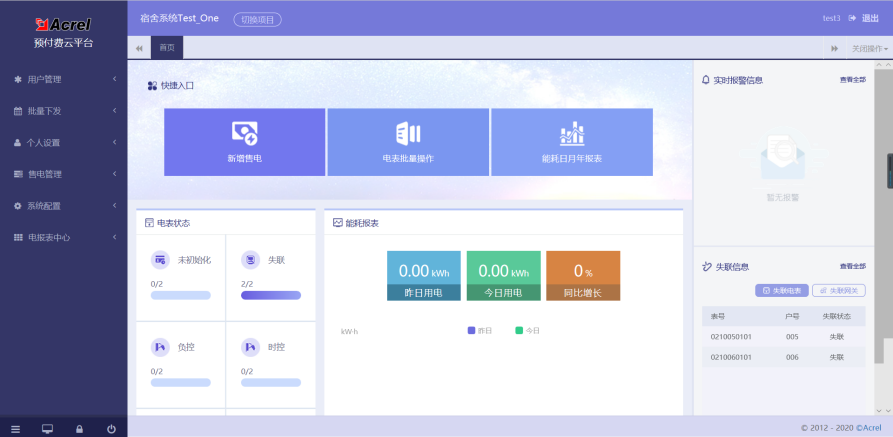
Task: Click the 未初始化 meter status icon
Action: 159,260
